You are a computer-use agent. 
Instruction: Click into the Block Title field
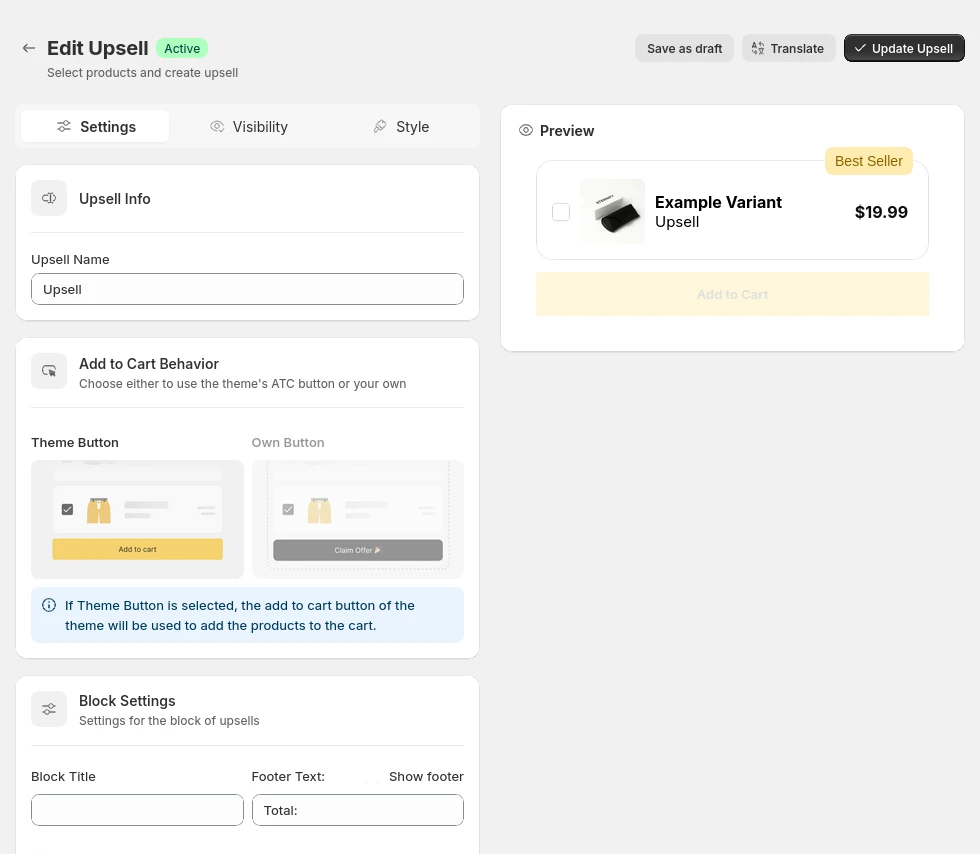tap(138, 810)
